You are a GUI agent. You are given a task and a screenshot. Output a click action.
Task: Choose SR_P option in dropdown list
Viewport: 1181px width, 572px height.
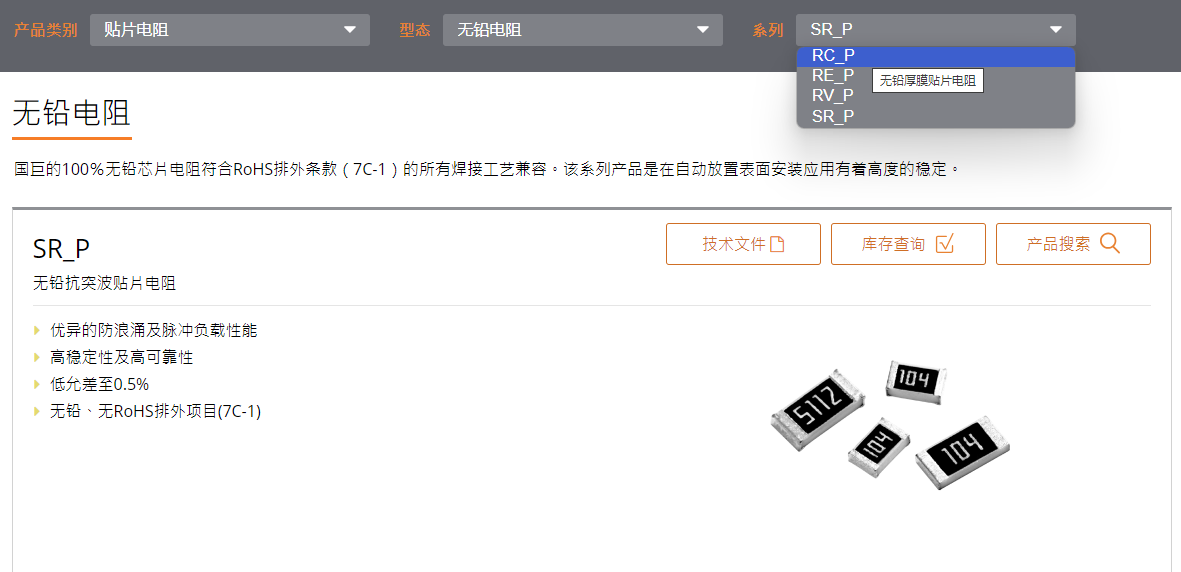click(x=935, y=116)
